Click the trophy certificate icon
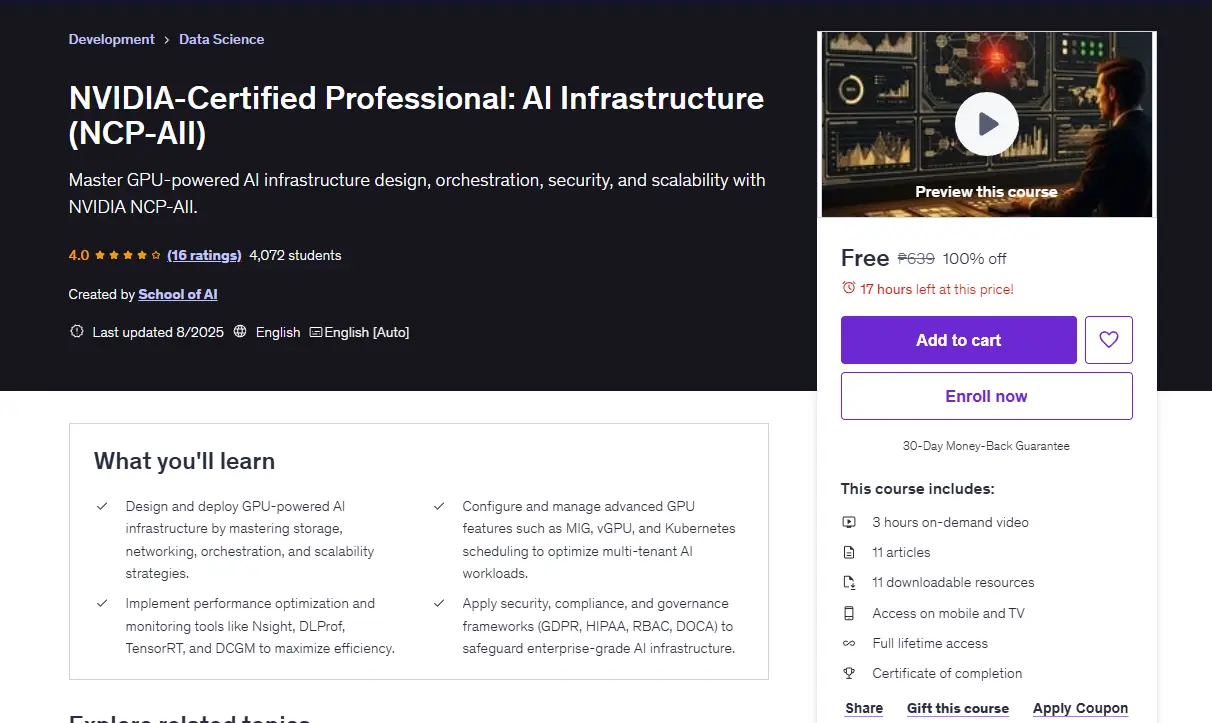The image size is (1212, 723). coord(849,673)
